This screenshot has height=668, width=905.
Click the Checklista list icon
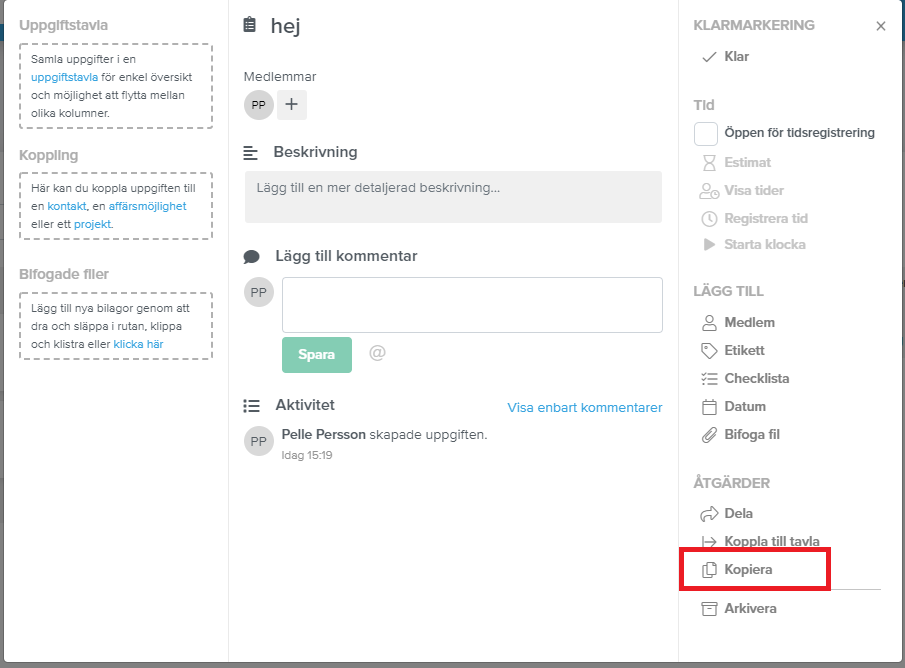709,379
